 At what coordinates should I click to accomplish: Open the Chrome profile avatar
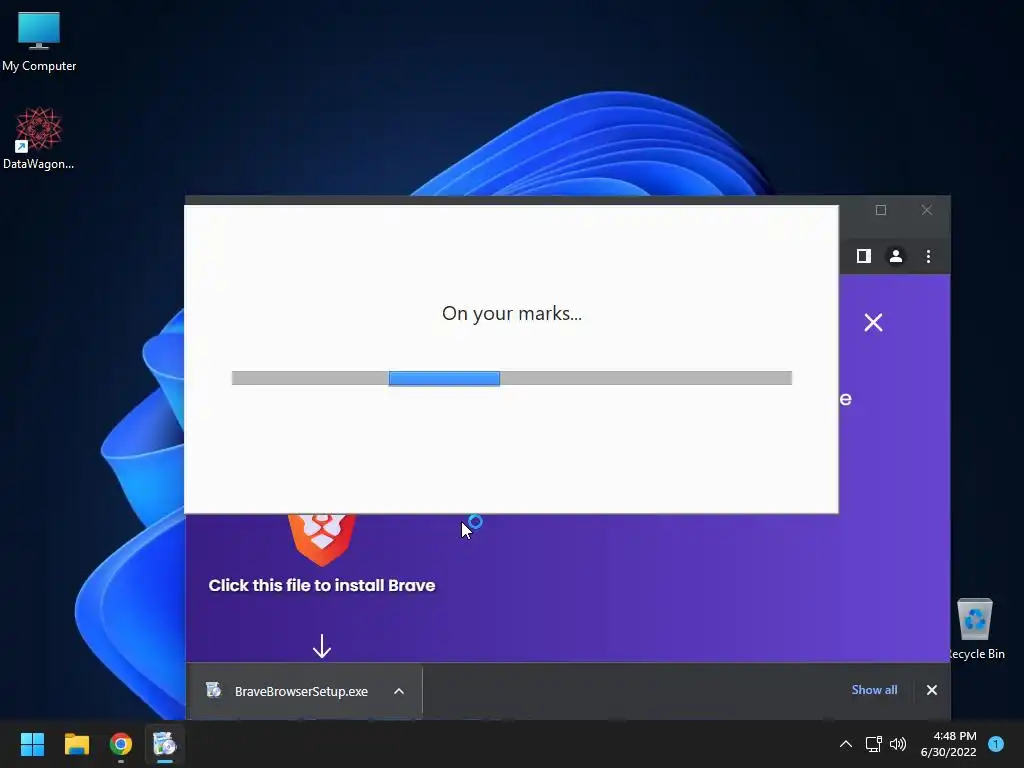[x=896, y=256]
